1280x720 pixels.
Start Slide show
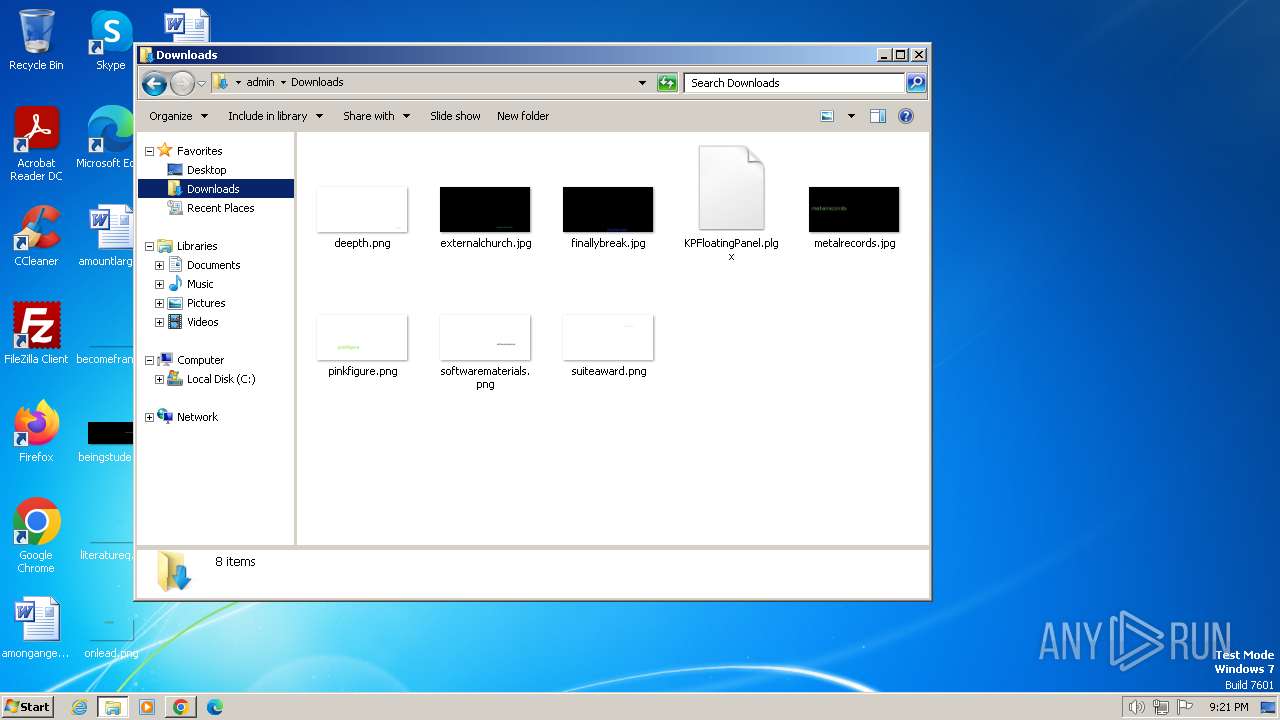(x=455, y=116)
